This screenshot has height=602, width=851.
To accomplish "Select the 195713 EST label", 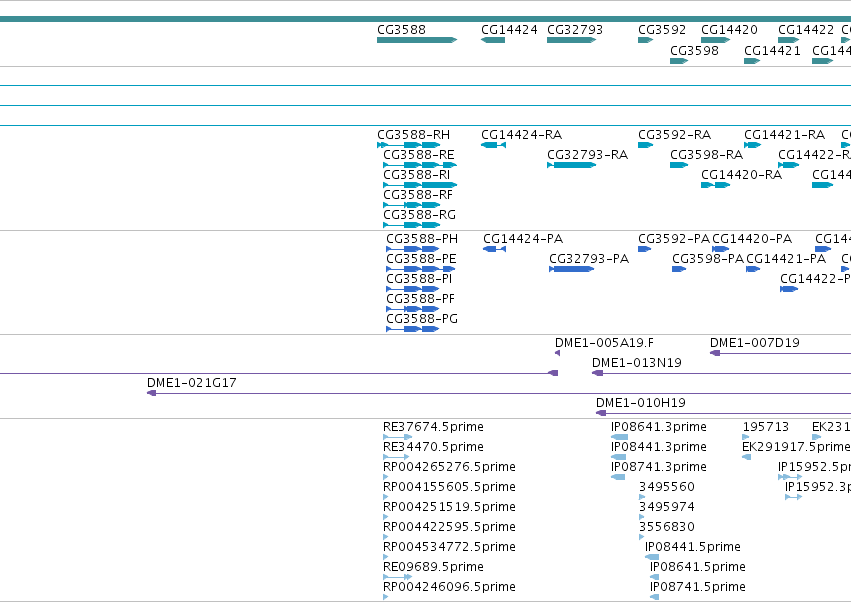I will click(x=765, y=427).
